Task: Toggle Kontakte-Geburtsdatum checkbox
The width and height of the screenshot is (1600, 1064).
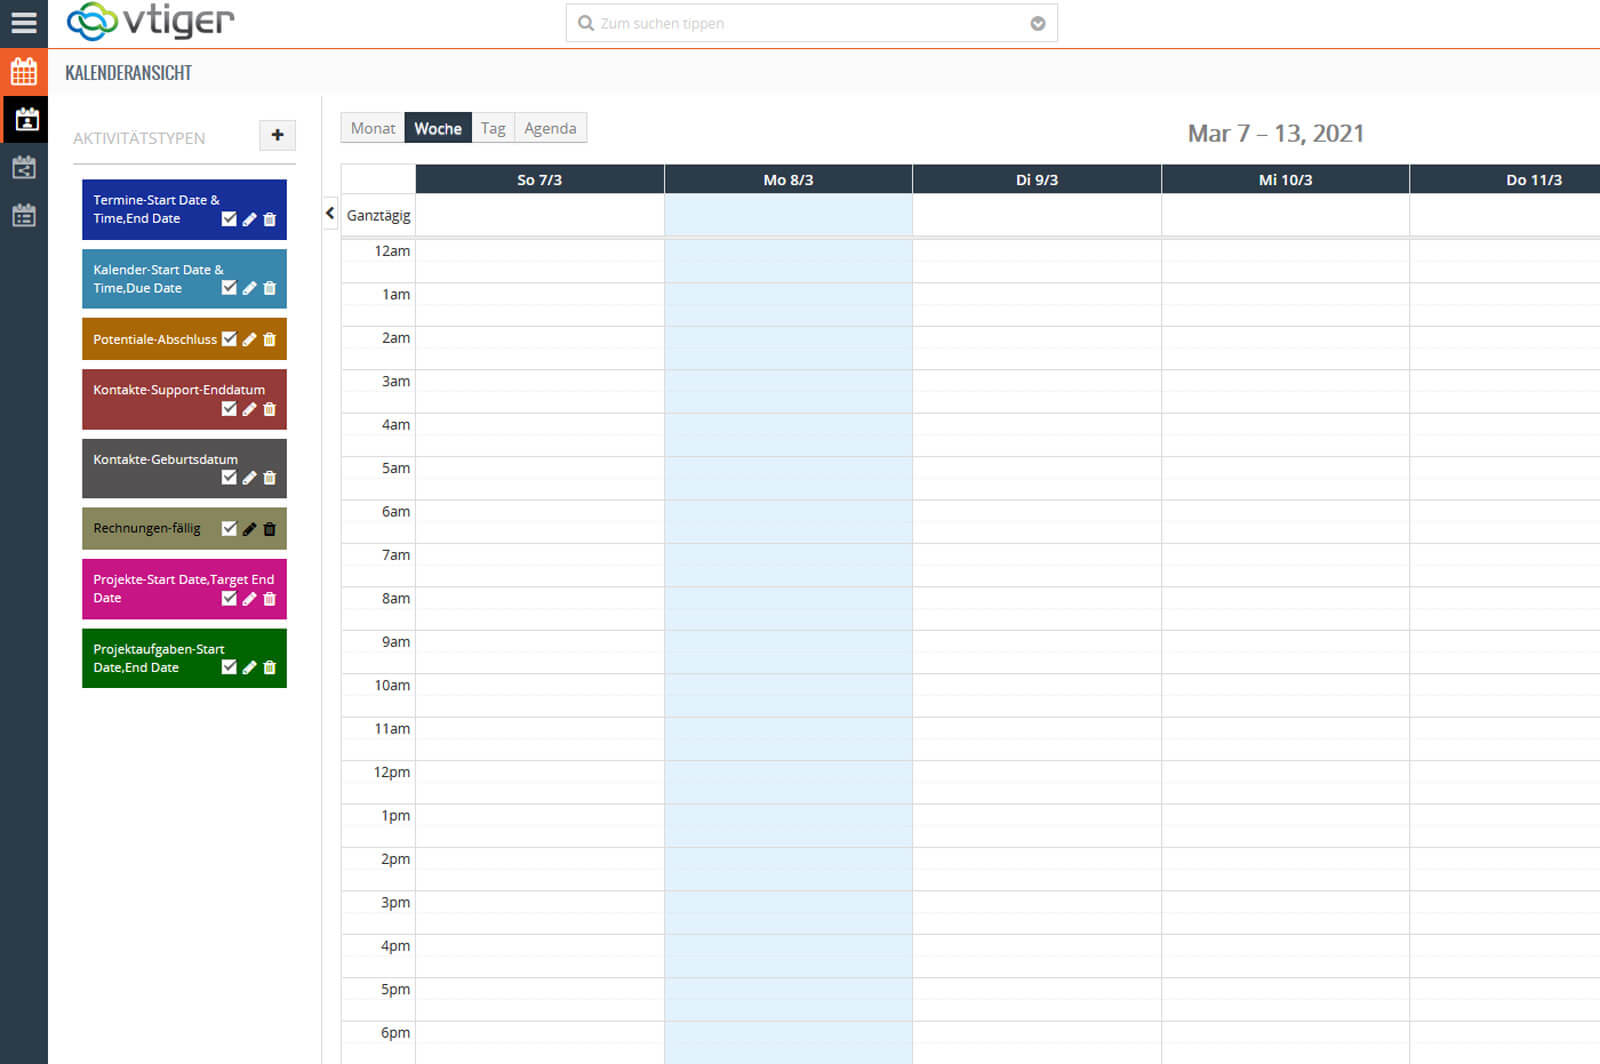Action: coord(229,477)
